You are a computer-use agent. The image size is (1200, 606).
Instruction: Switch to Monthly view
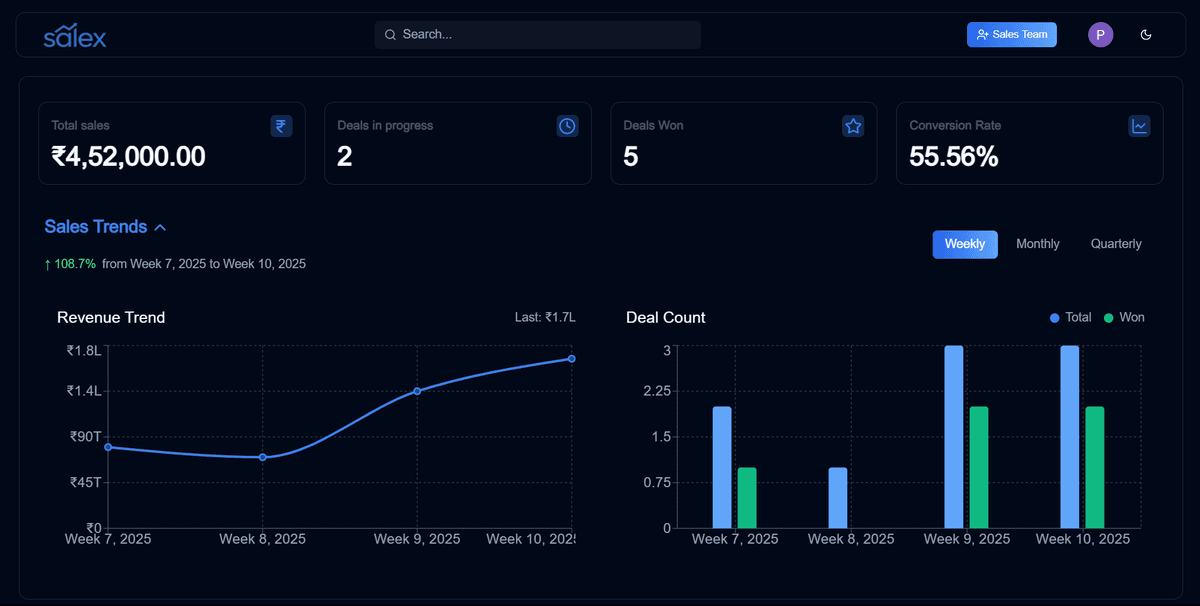pyautogui.click(x=1038, y=243)
